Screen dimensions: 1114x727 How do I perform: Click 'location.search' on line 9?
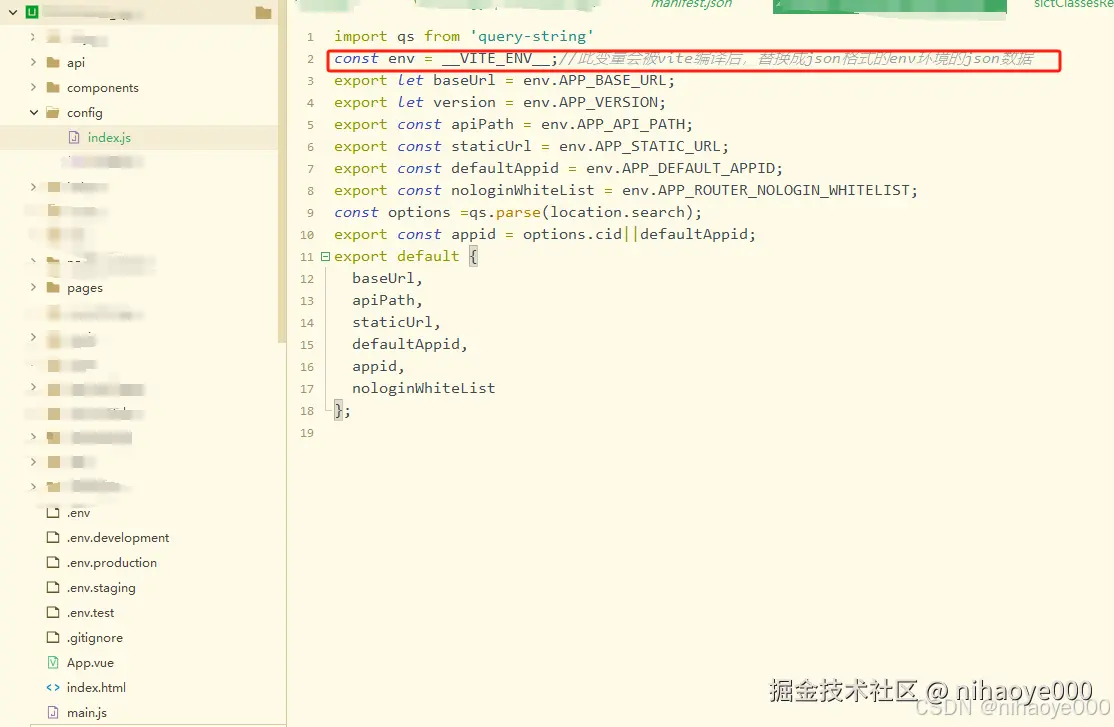(617, 212)
